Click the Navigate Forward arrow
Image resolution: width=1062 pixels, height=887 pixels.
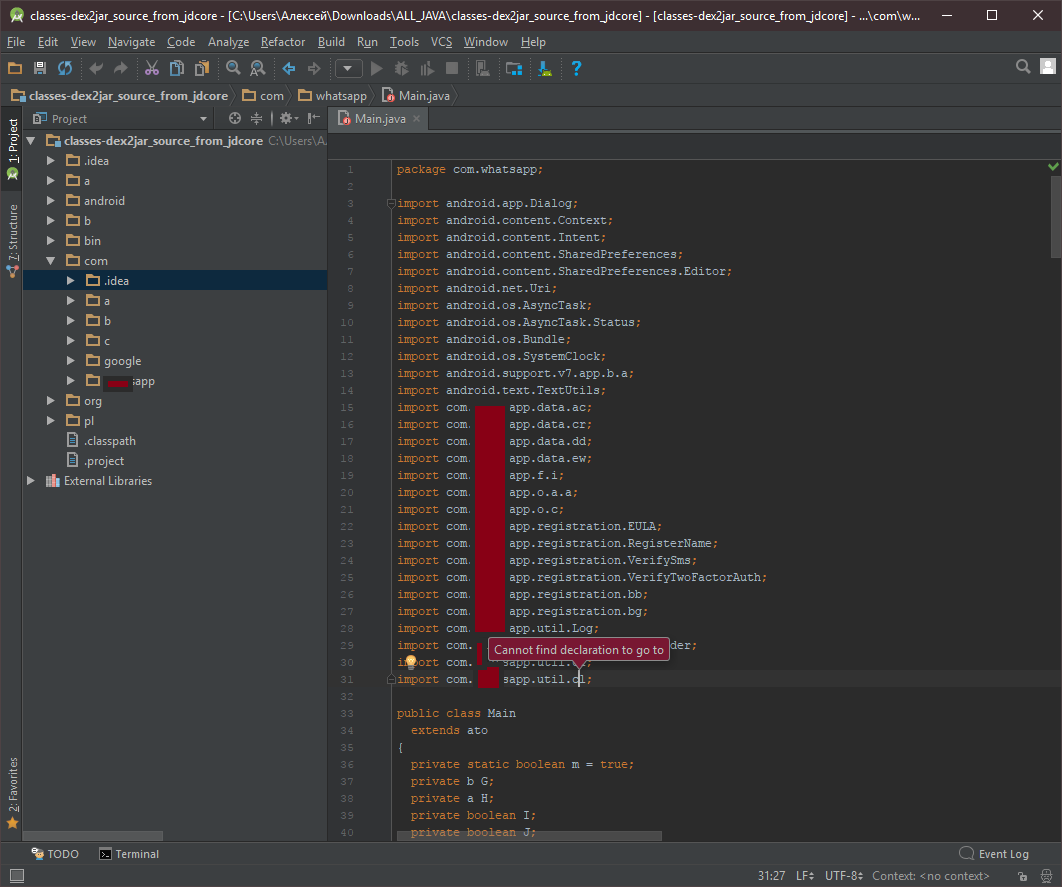pyautogui.click(x=314, y=68)
